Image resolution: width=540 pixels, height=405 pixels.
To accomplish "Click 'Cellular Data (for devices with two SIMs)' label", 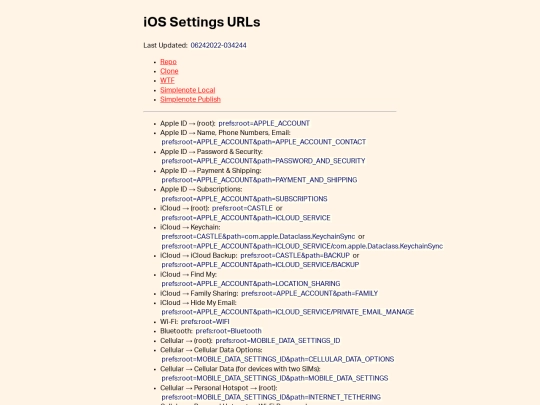I will 257,368.
